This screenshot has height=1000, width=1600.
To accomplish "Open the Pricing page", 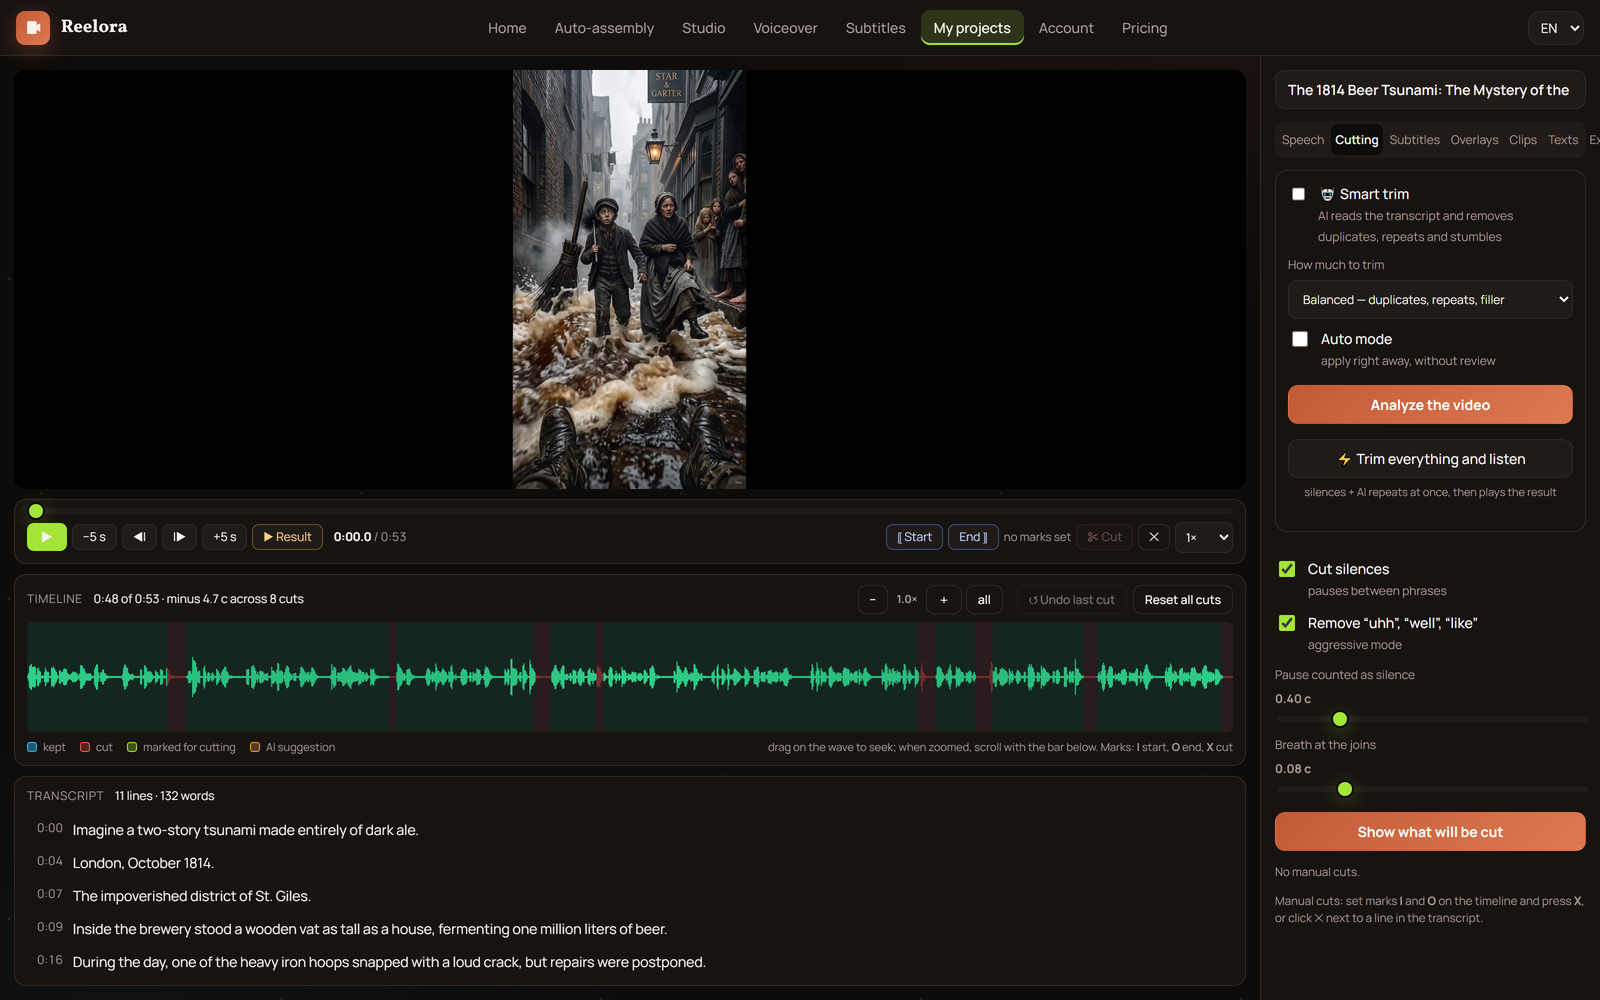I will click(x=1144, y=28).
